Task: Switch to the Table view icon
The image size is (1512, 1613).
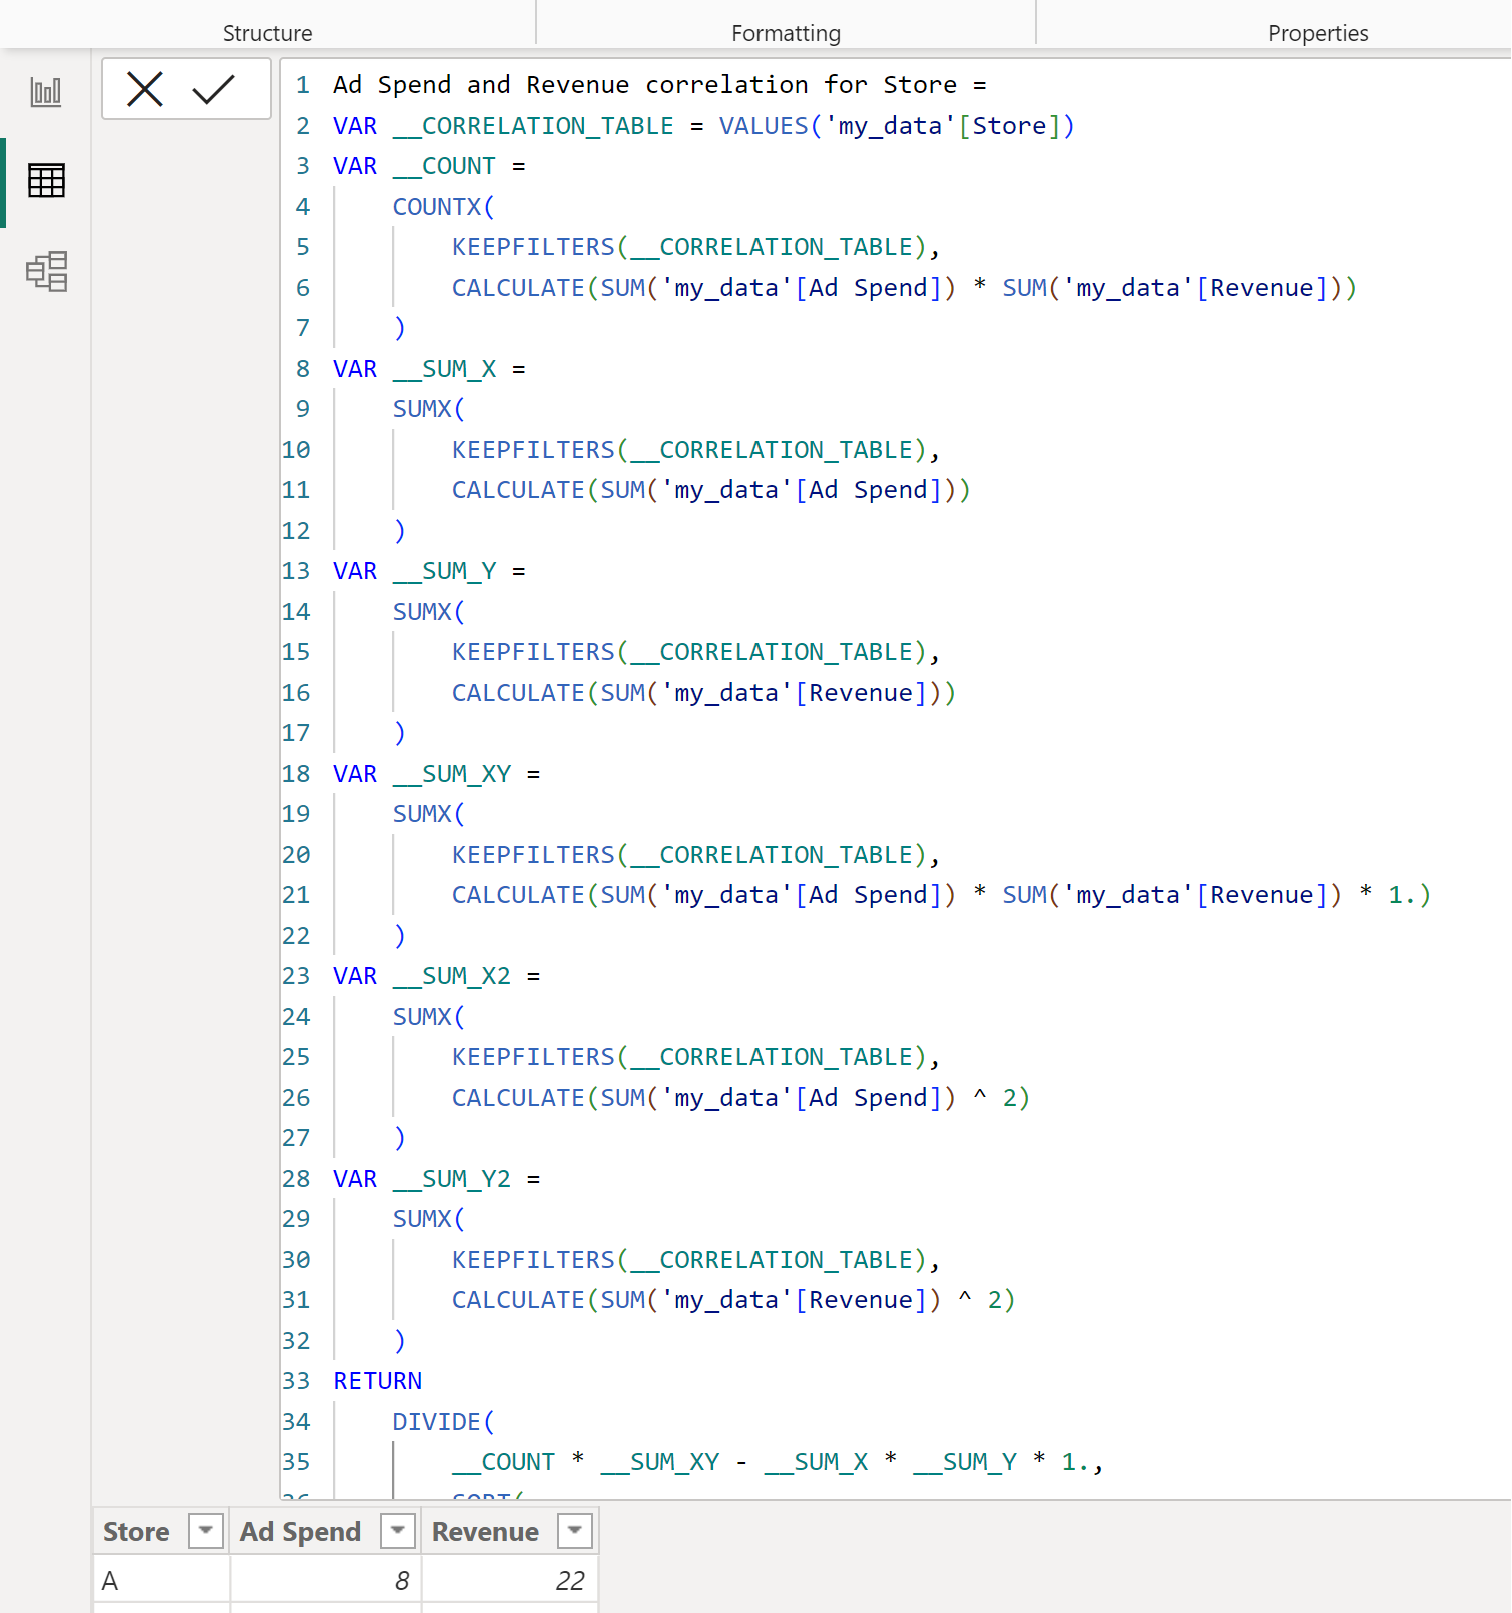Action: [46, 181]
